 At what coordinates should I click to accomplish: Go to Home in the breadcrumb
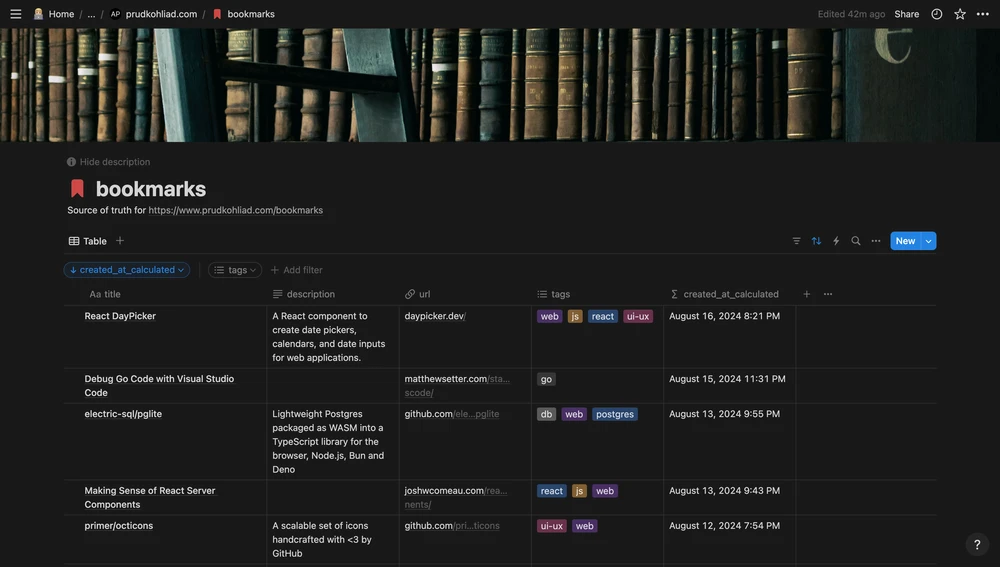pyautogui.click(x=61, y=14)
